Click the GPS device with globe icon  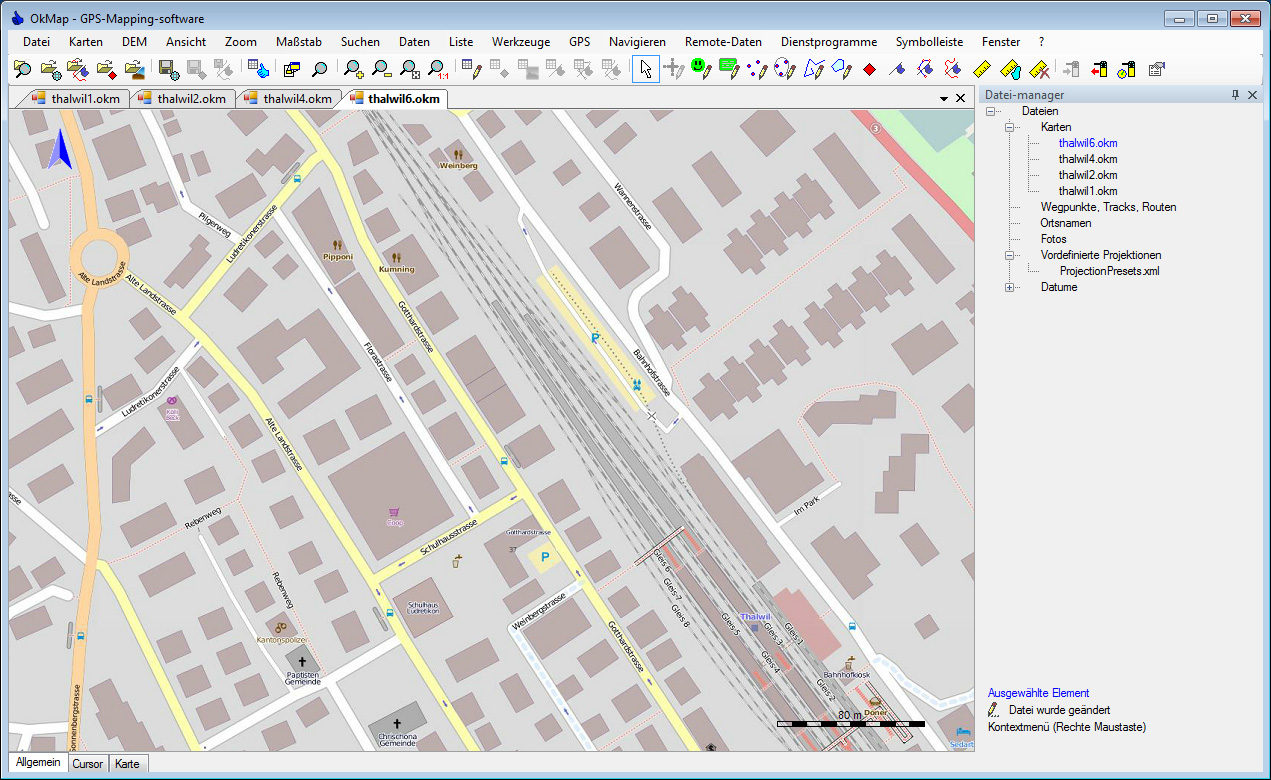(x=1128, y=69)
